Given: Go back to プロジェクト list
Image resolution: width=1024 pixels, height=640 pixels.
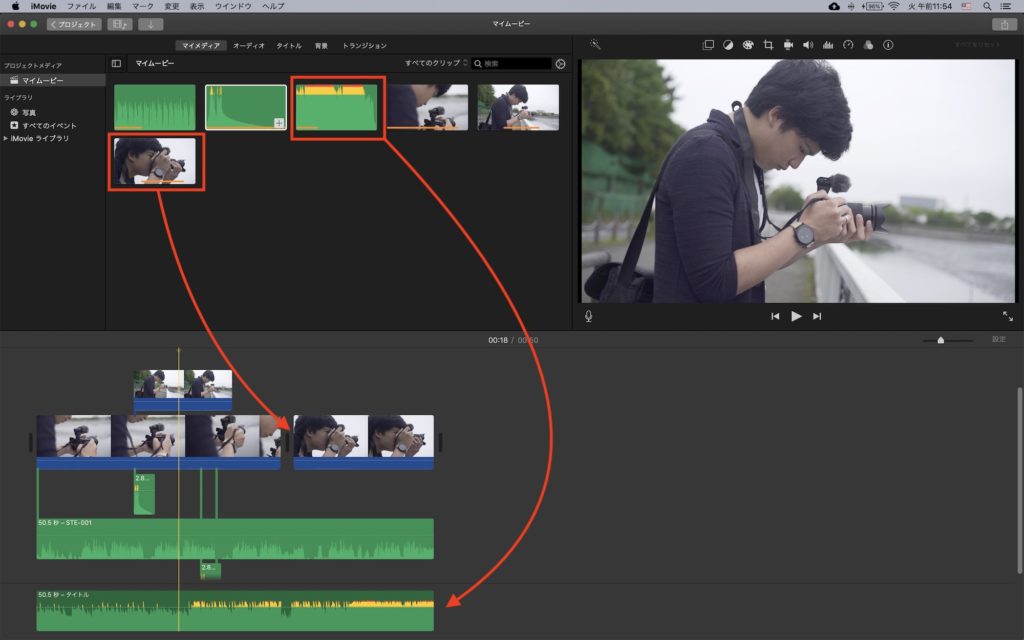Looking at the screenshot, I should click(74, 23).
